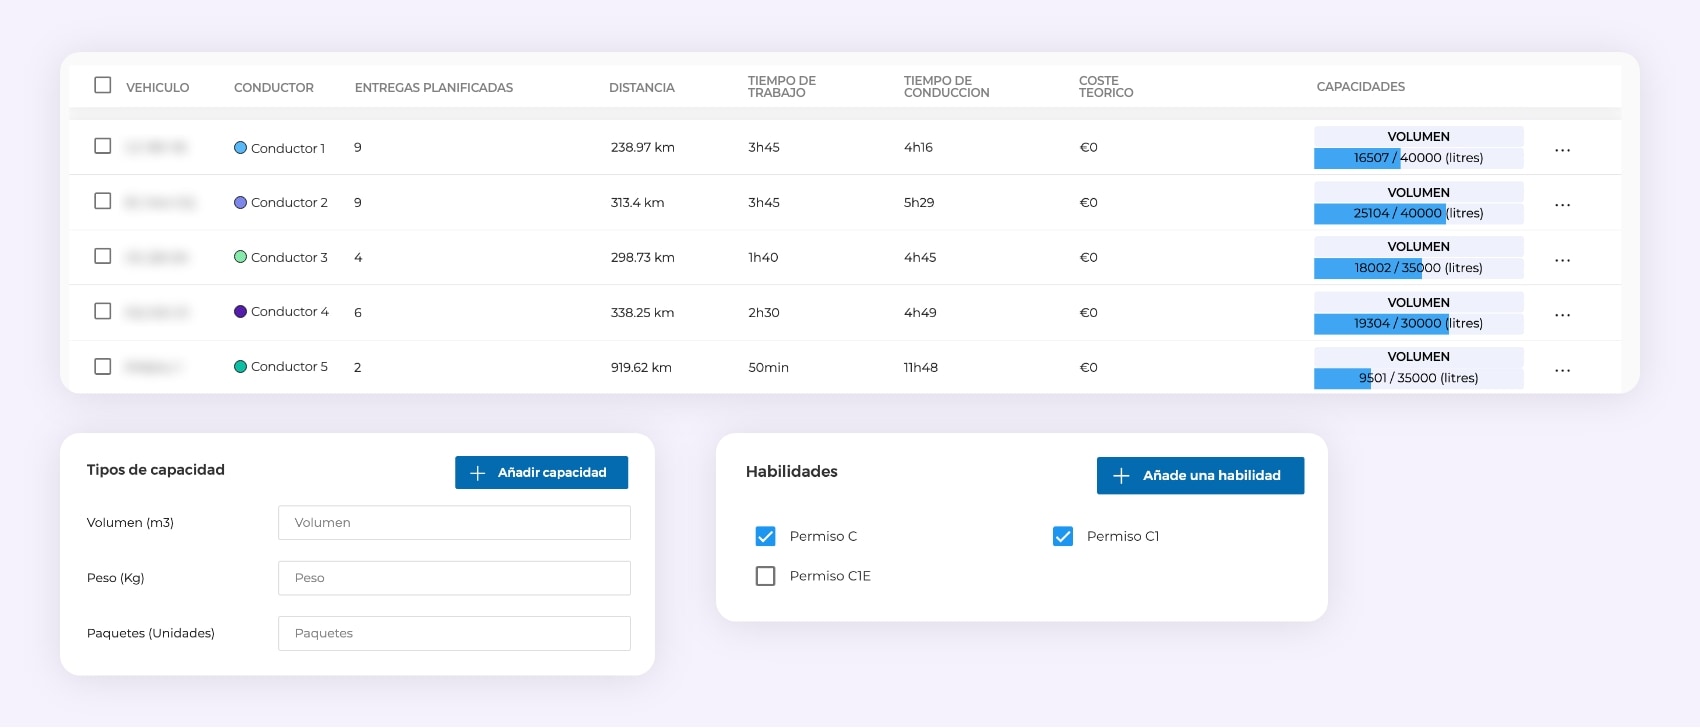The width and height of the screenshot is (1700, 728).
Task: Click the blue color dot beside Conductor 1
Action: click(x=240, y=148)
